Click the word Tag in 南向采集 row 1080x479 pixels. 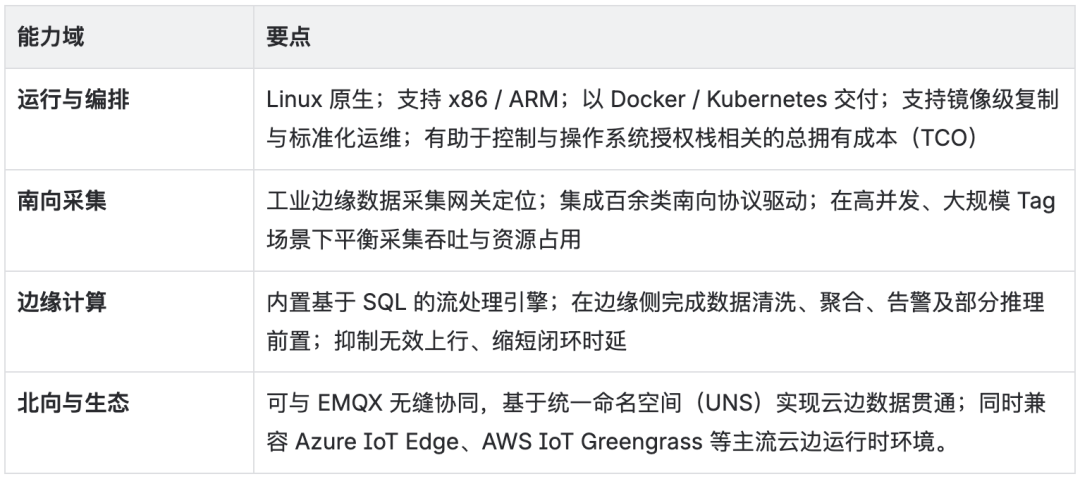coord(1036,202)
